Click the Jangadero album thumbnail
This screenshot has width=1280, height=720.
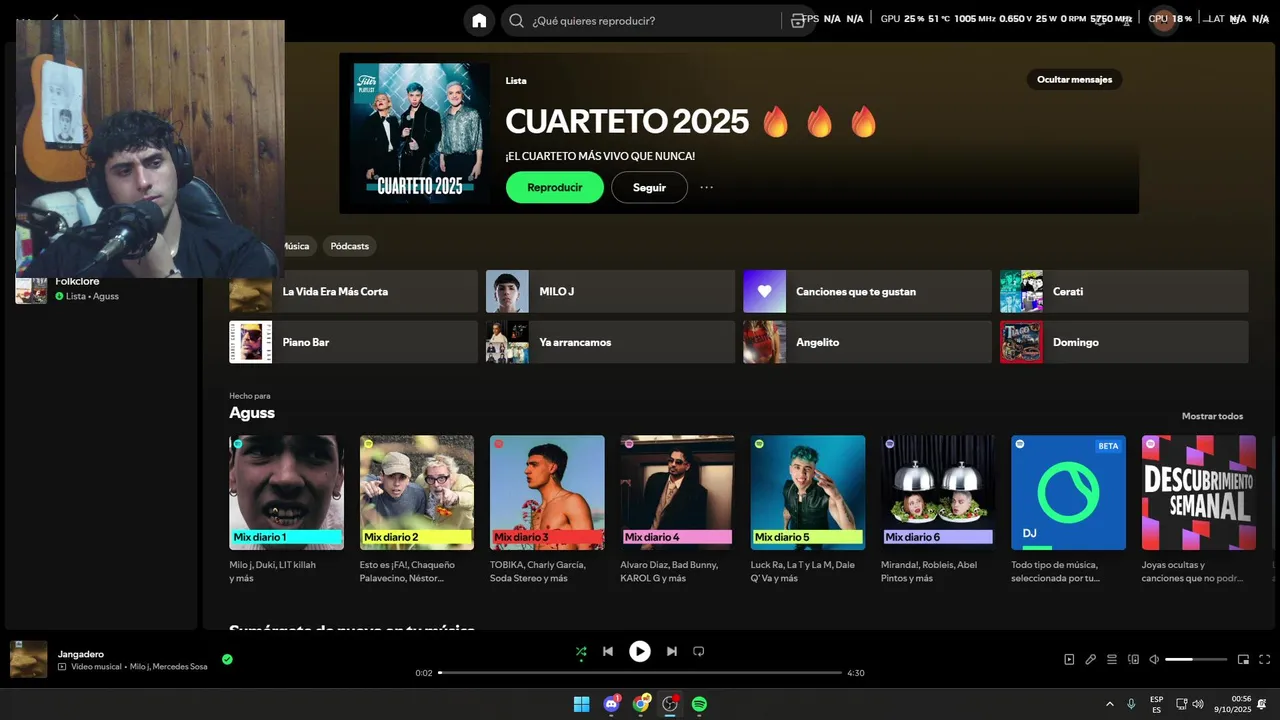[29, 659]
